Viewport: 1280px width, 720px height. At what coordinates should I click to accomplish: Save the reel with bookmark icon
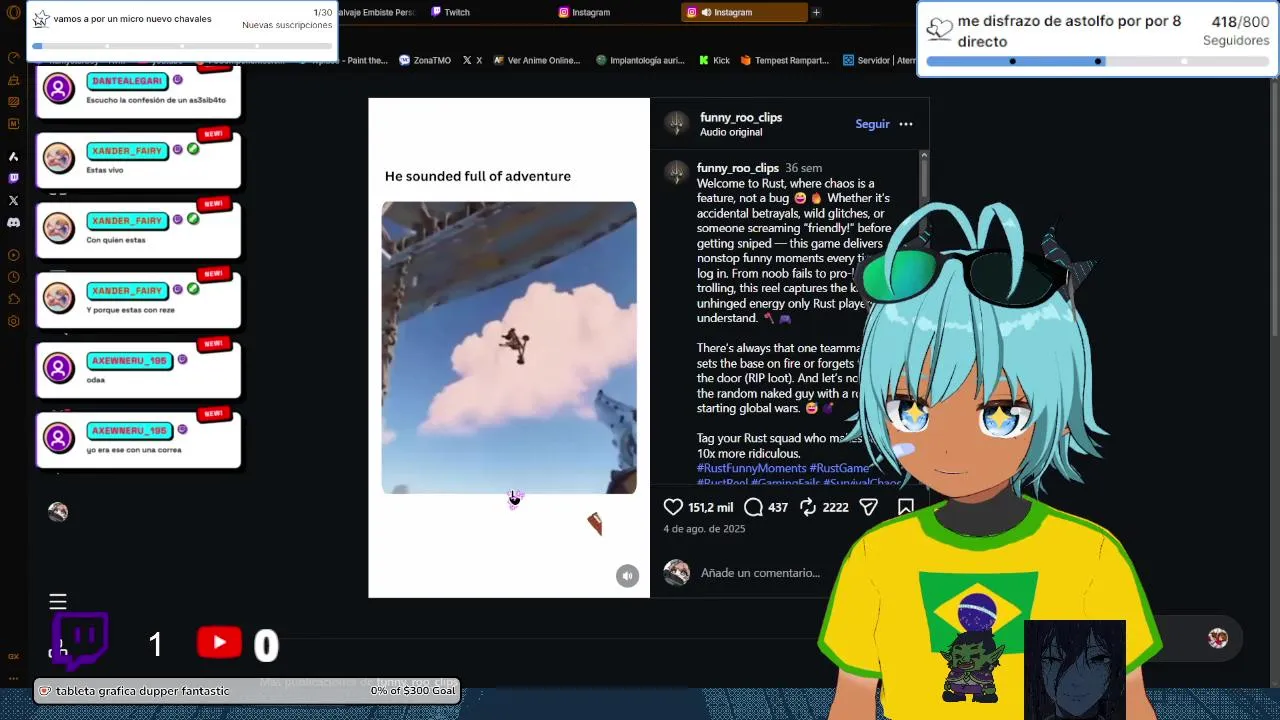coord(905,507)
